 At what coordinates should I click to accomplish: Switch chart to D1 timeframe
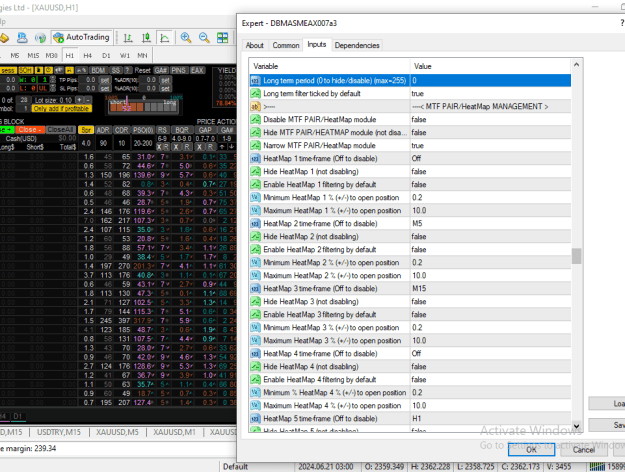click(x=106, y=55)
